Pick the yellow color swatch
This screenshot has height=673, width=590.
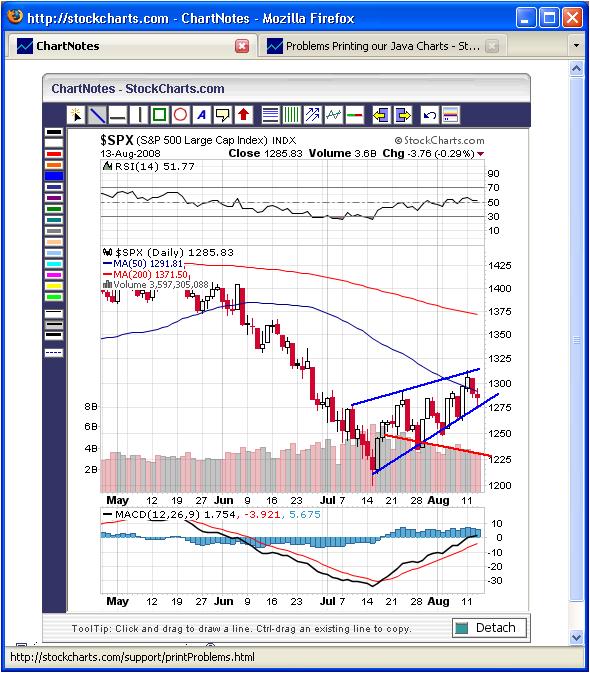coord(54,286)
